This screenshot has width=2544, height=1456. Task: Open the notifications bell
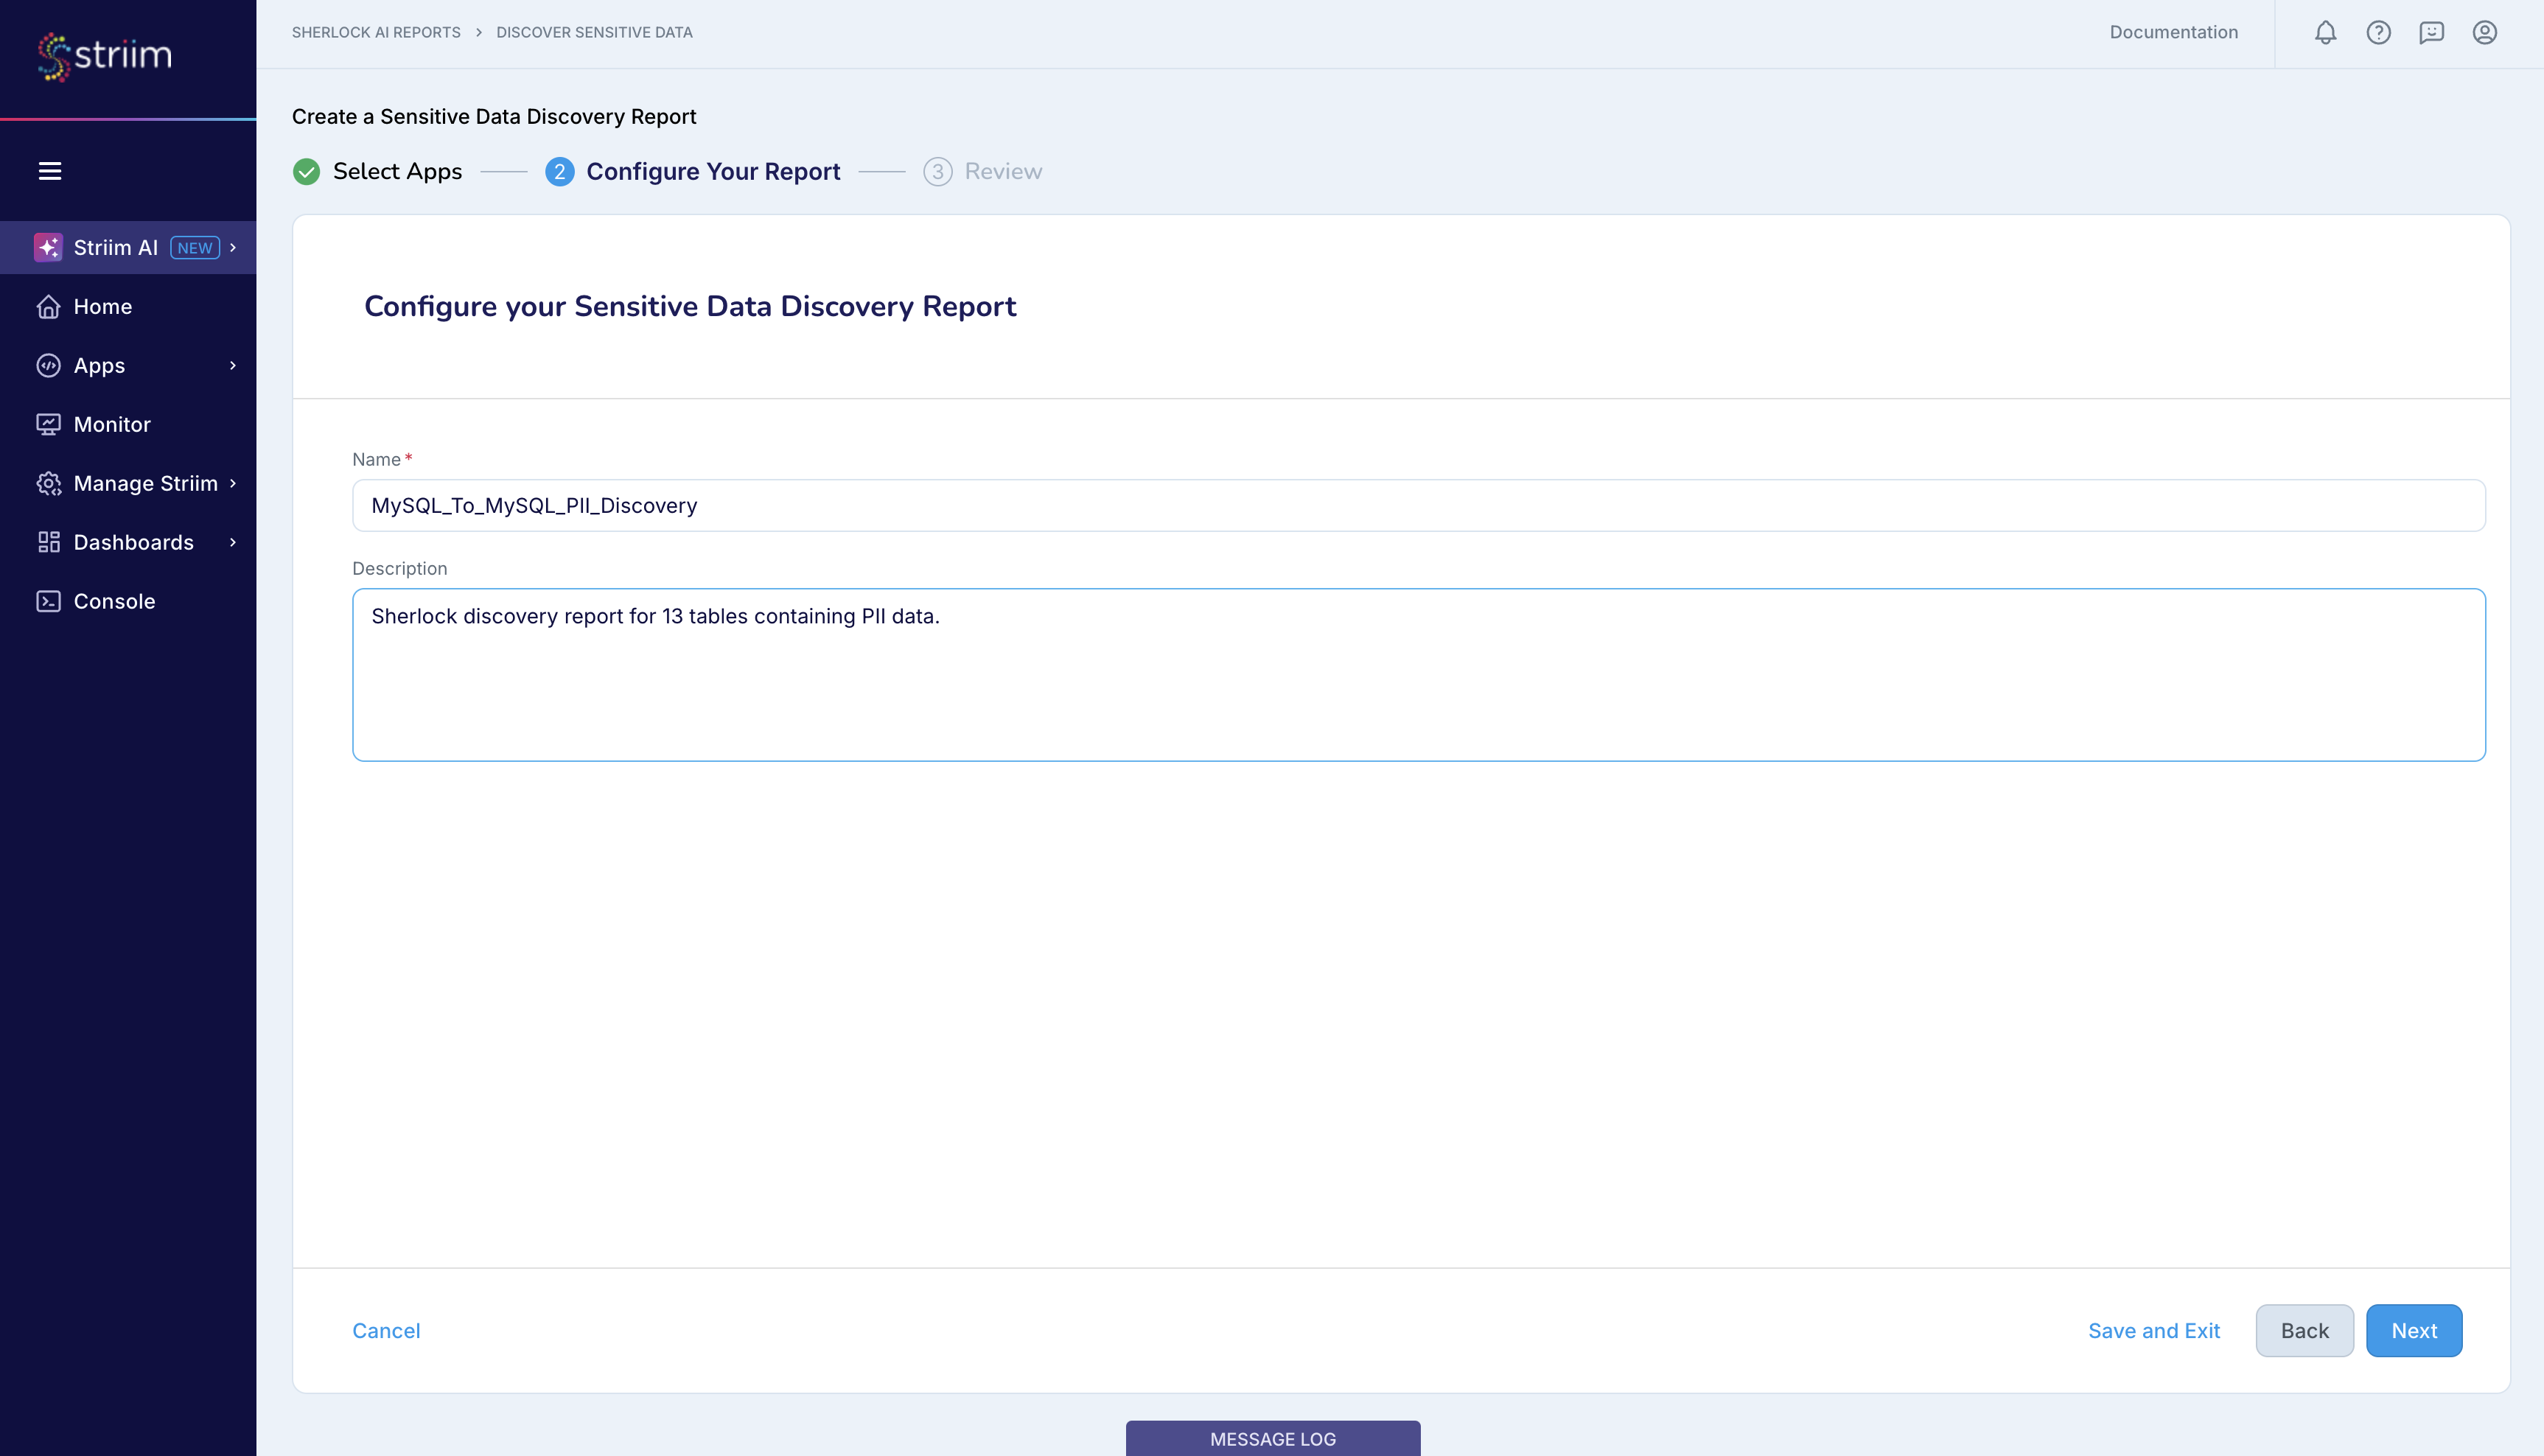[2326, 31]
